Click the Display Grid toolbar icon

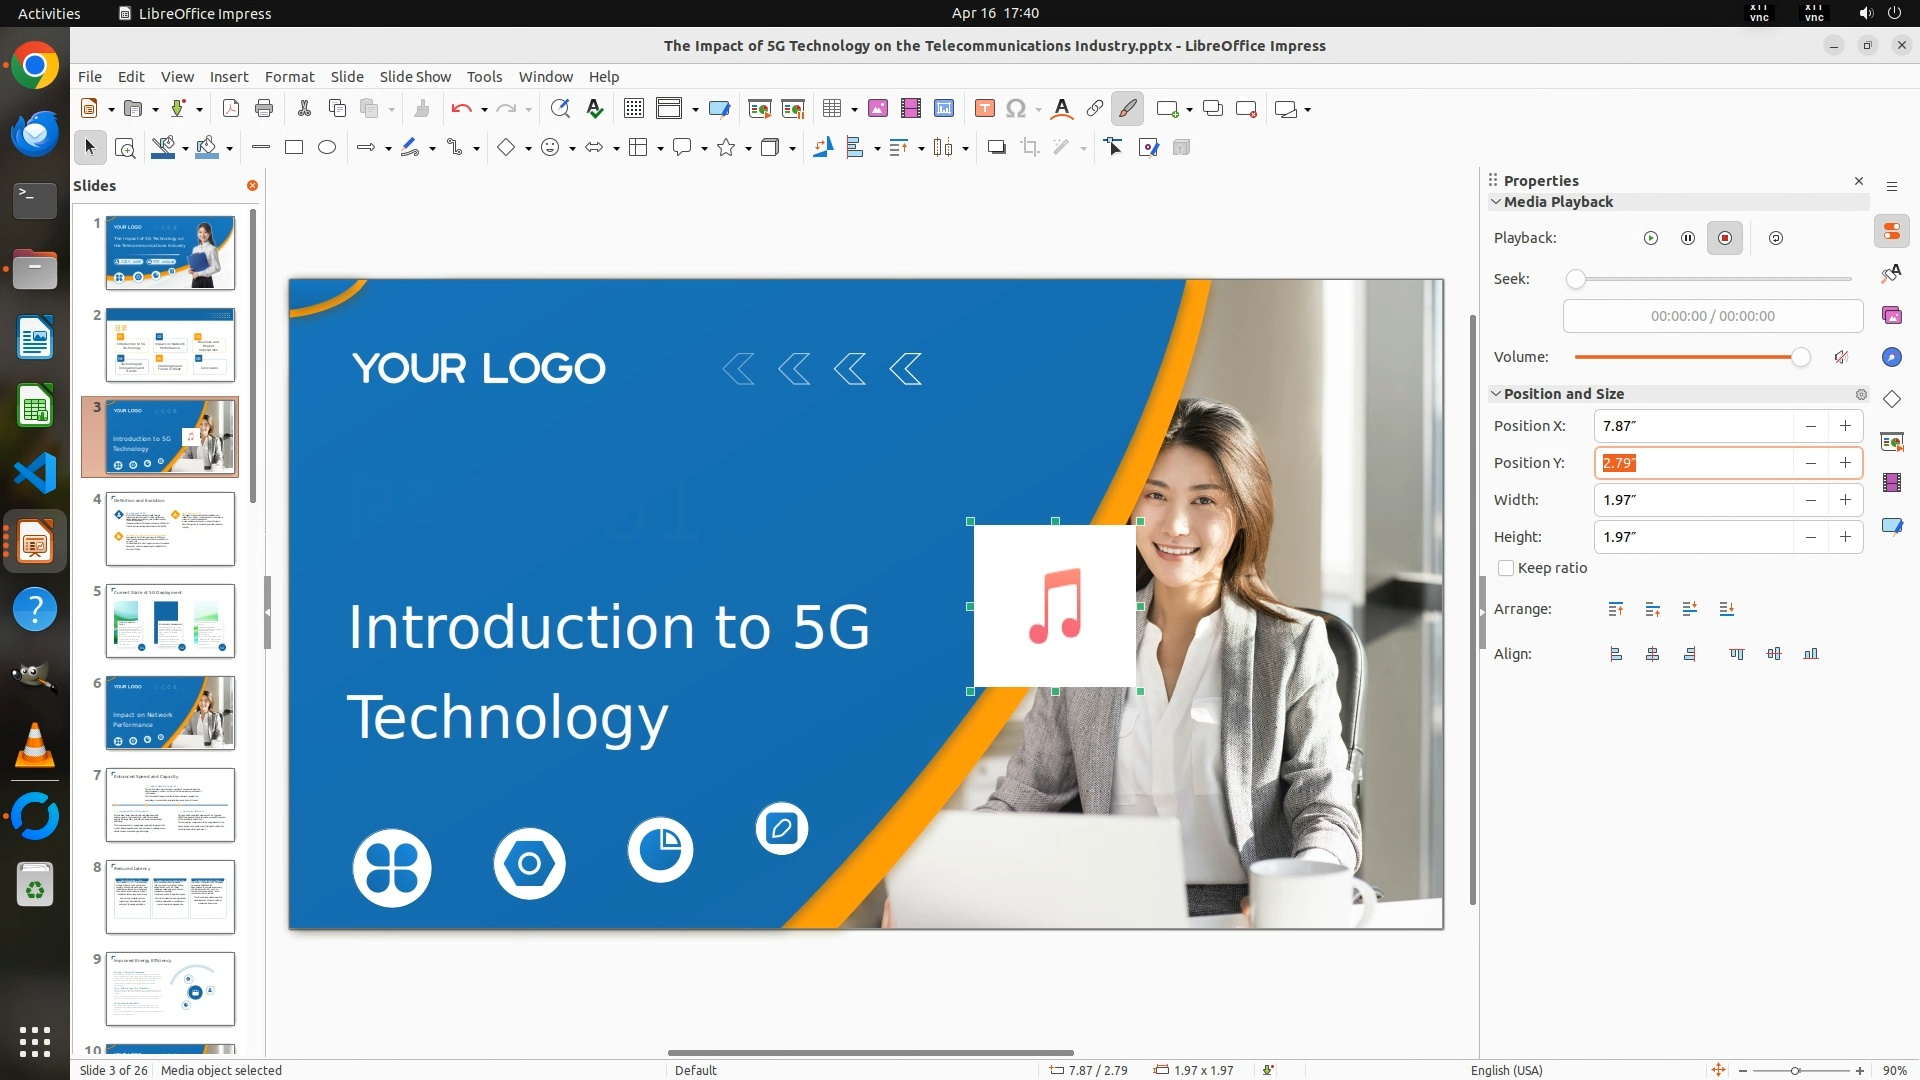633,109
